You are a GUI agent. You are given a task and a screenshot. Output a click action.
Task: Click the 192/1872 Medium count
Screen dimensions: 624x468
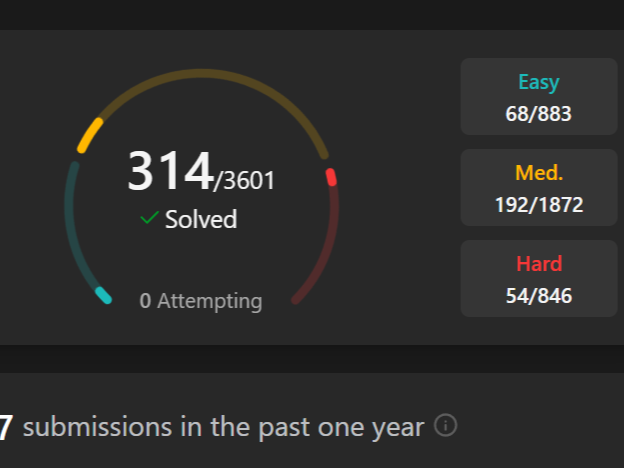539,205
